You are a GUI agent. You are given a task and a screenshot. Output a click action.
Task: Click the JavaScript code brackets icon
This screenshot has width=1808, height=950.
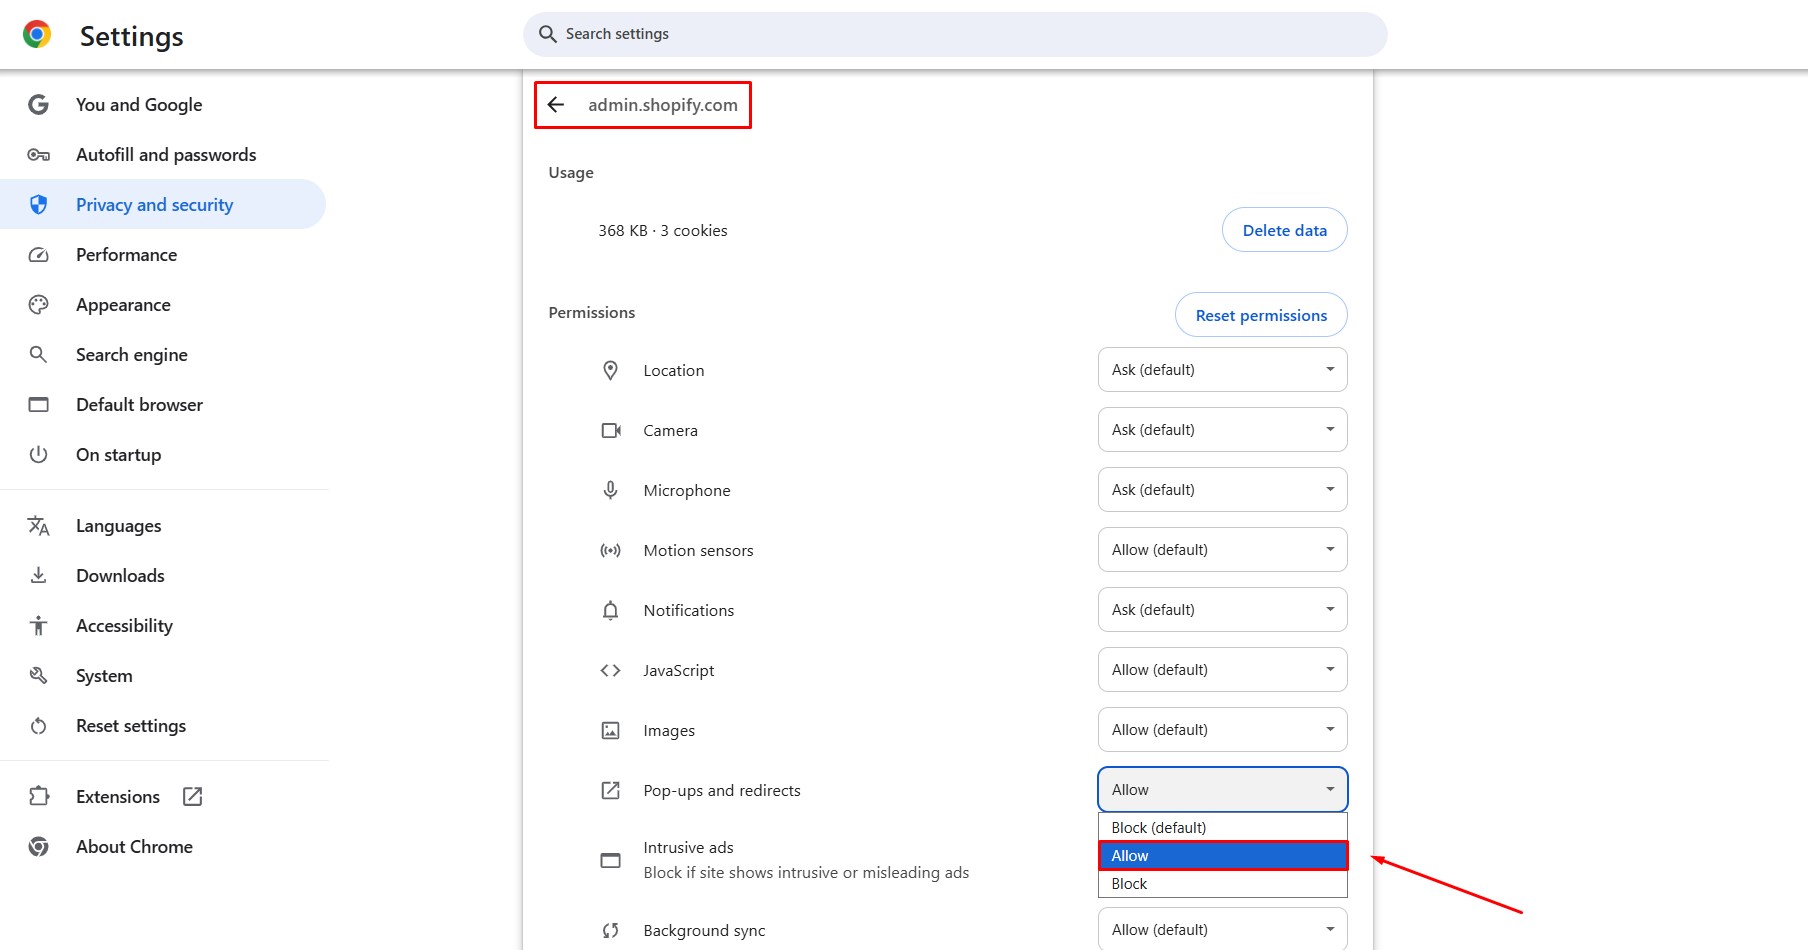tap(610, 670)
